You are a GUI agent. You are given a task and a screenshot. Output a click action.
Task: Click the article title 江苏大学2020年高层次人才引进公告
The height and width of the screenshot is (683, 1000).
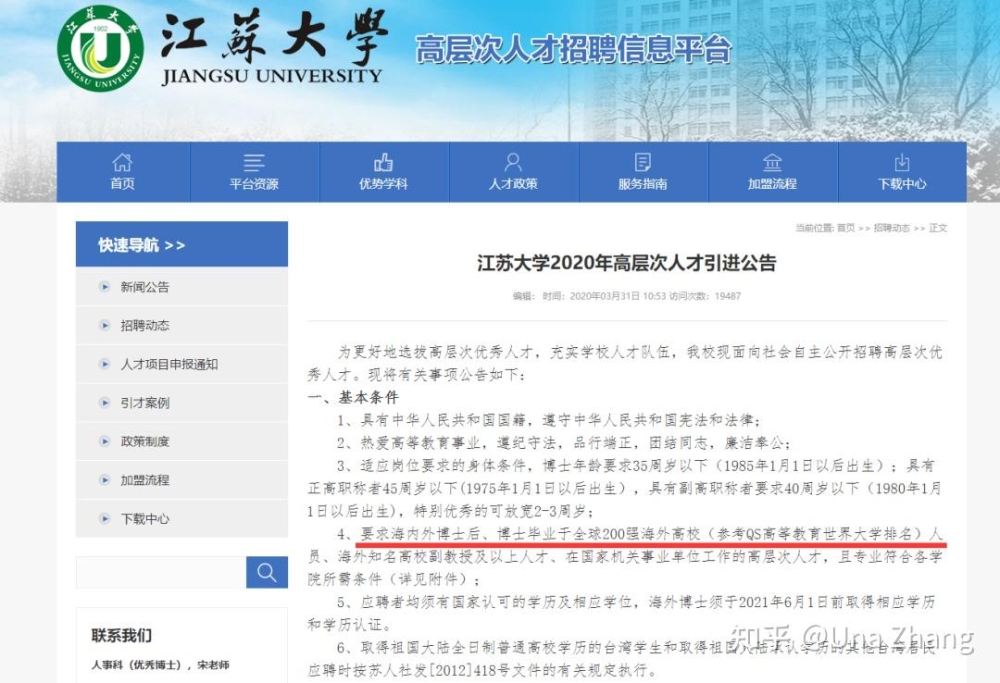point(626,263)
